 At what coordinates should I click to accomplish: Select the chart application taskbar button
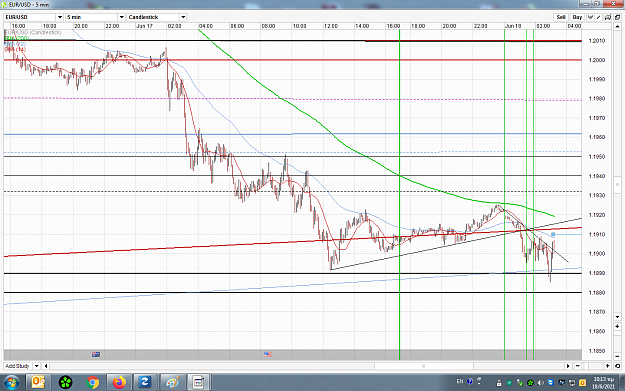click(x=199, y=383)
